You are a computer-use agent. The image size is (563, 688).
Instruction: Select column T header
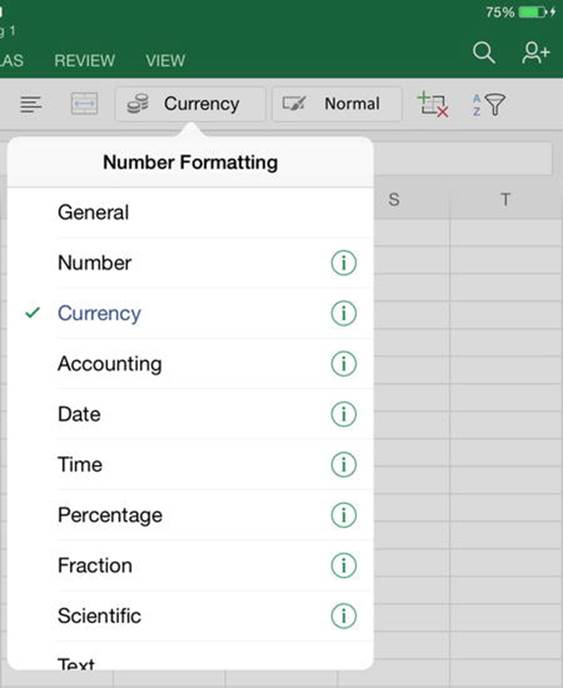point(506,200)
